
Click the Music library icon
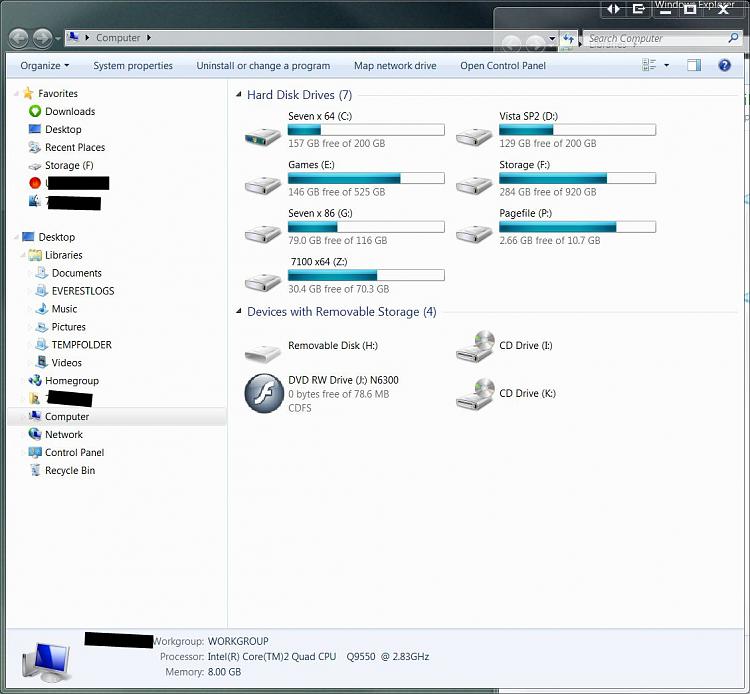pos(42,308)
